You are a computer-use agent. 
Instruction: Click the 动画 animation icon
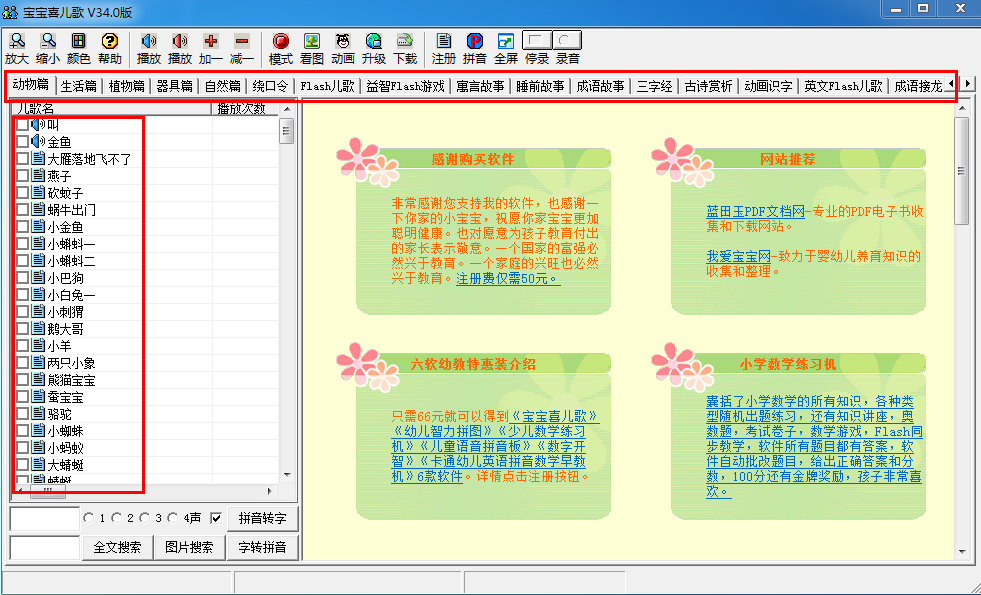tap(342, 41)
